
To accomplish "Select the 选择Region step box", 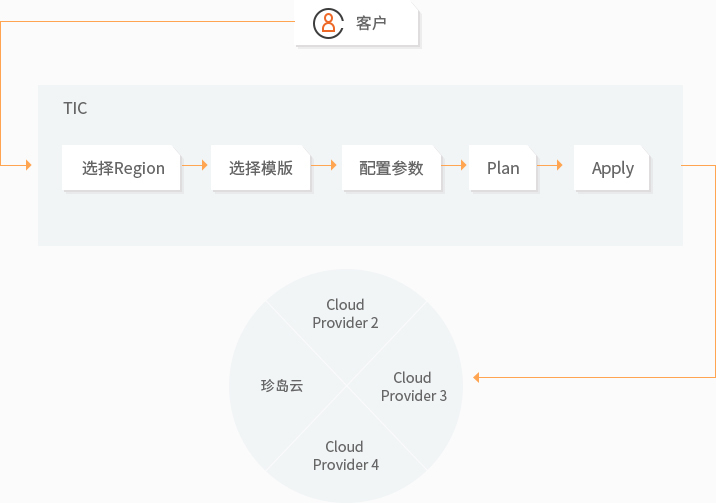I will click(x=122, y=168).
